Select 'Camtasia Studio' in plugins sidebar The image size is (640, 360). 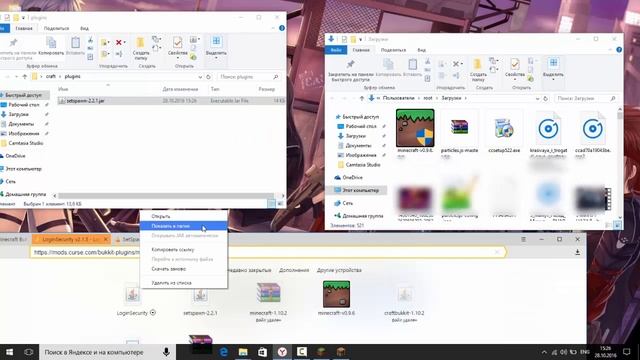(25, 143)
